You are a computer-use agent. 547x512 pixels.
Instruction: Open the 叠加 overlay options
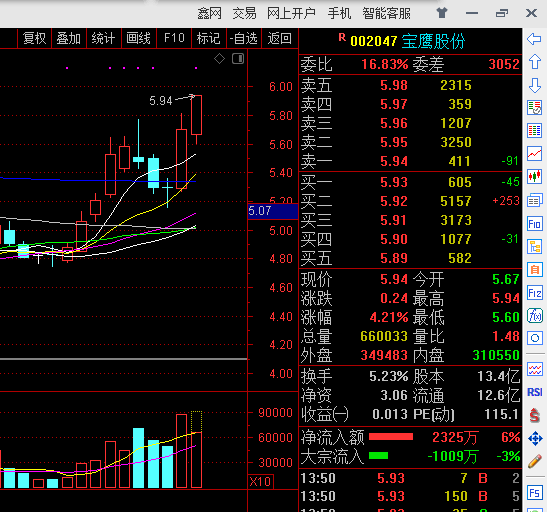pos(69,38)
